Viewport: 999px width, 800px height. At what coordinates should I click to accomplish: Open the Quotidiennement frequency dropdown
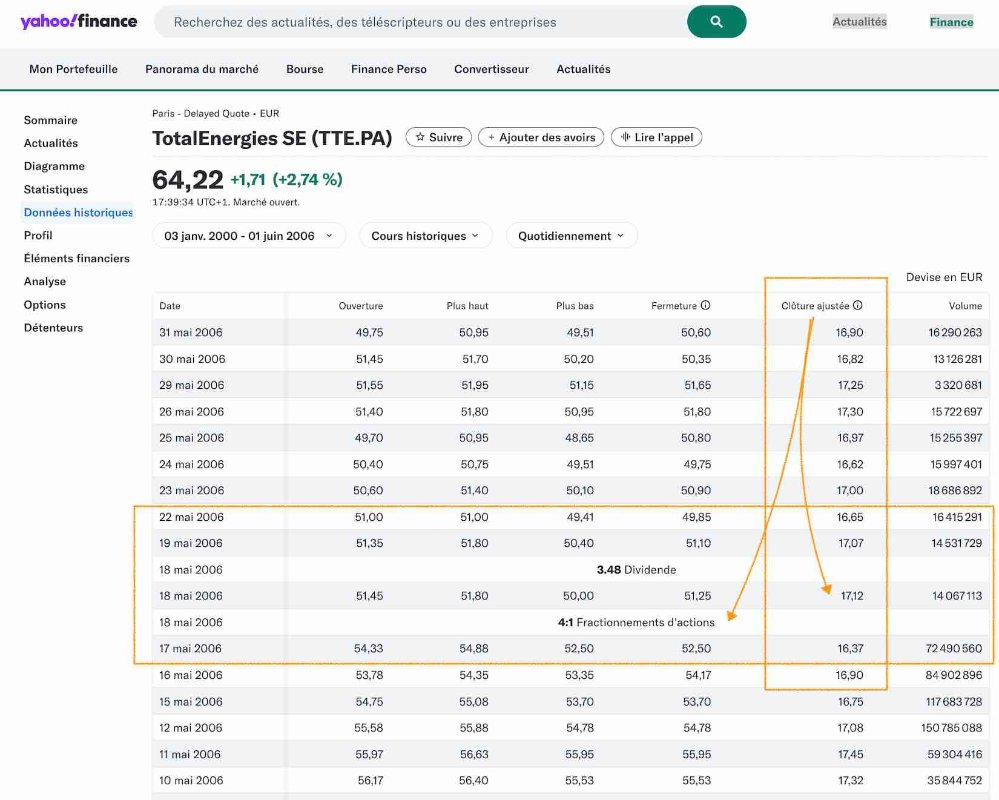[571, 236]
